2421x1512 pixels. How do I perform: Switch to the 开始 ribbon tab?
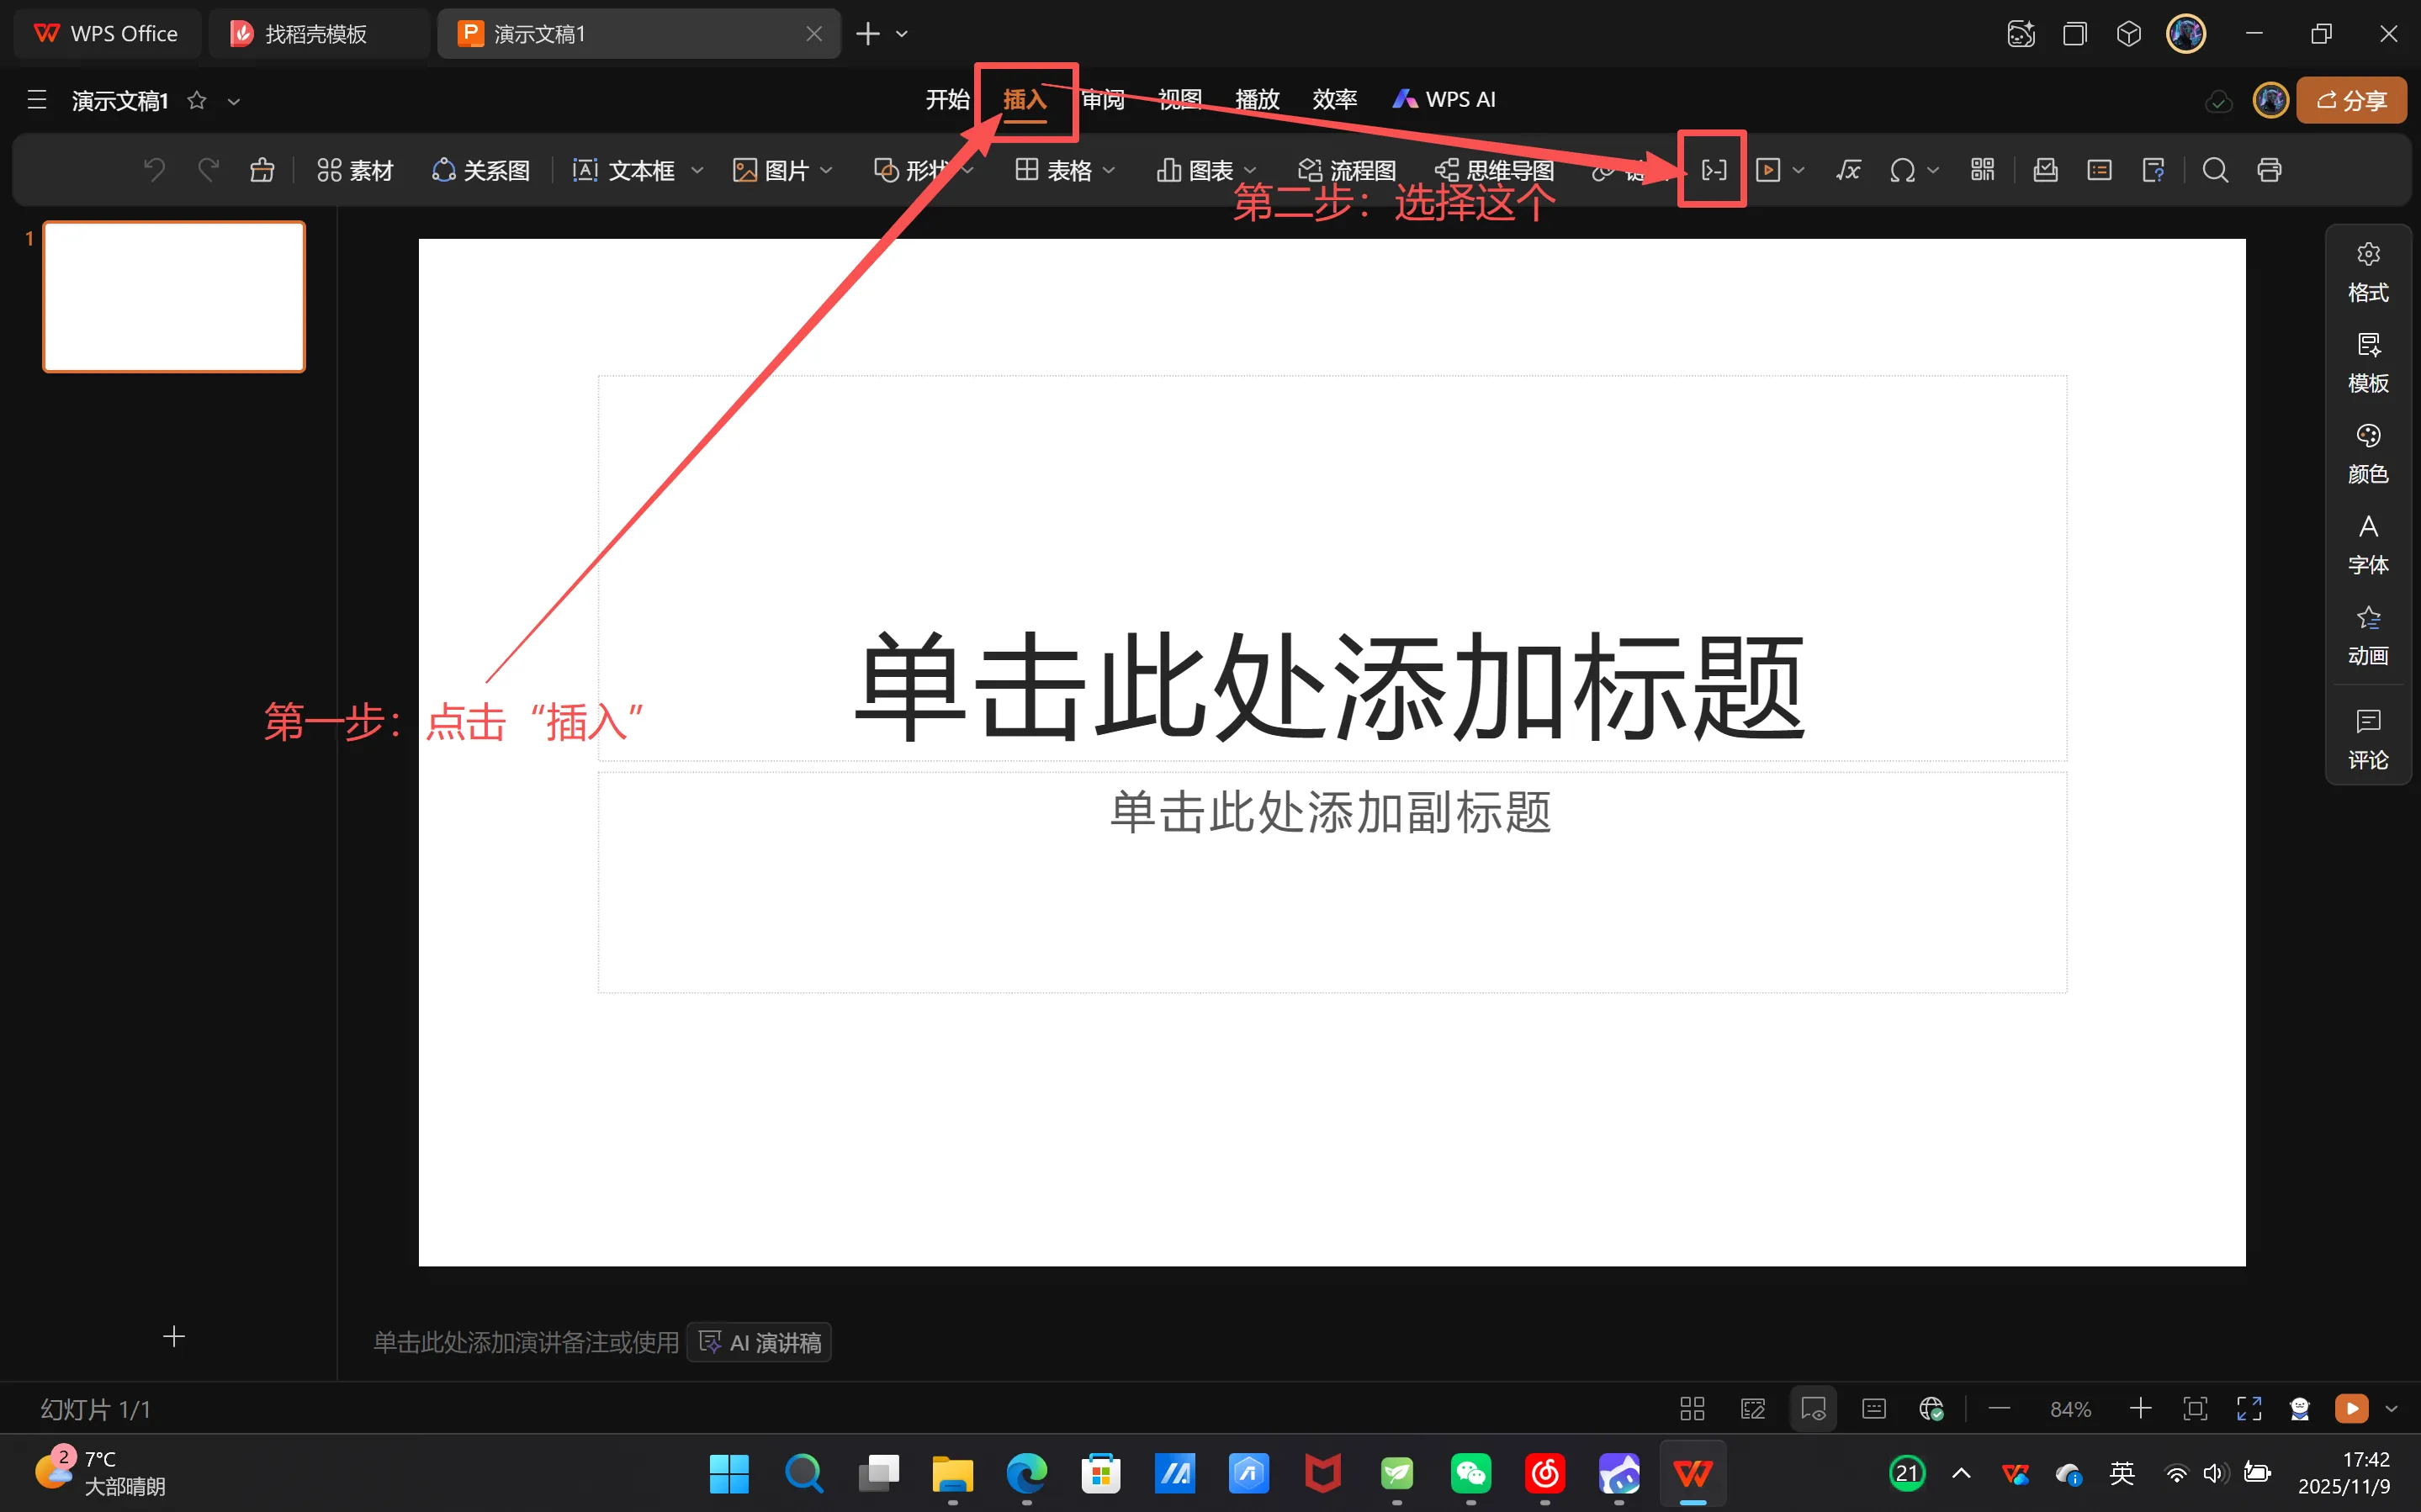[946, 99]
